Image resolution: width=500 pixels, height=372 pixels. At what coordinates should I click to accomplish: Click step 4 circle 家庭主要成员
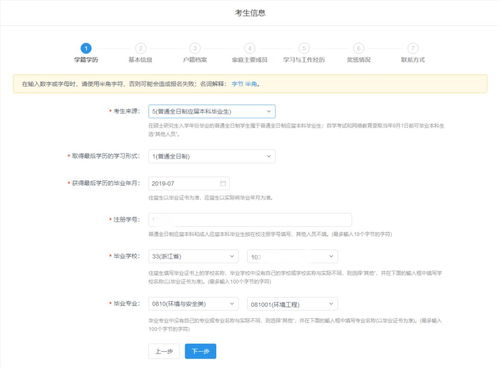pyautogui.click(x=250, y=48)
